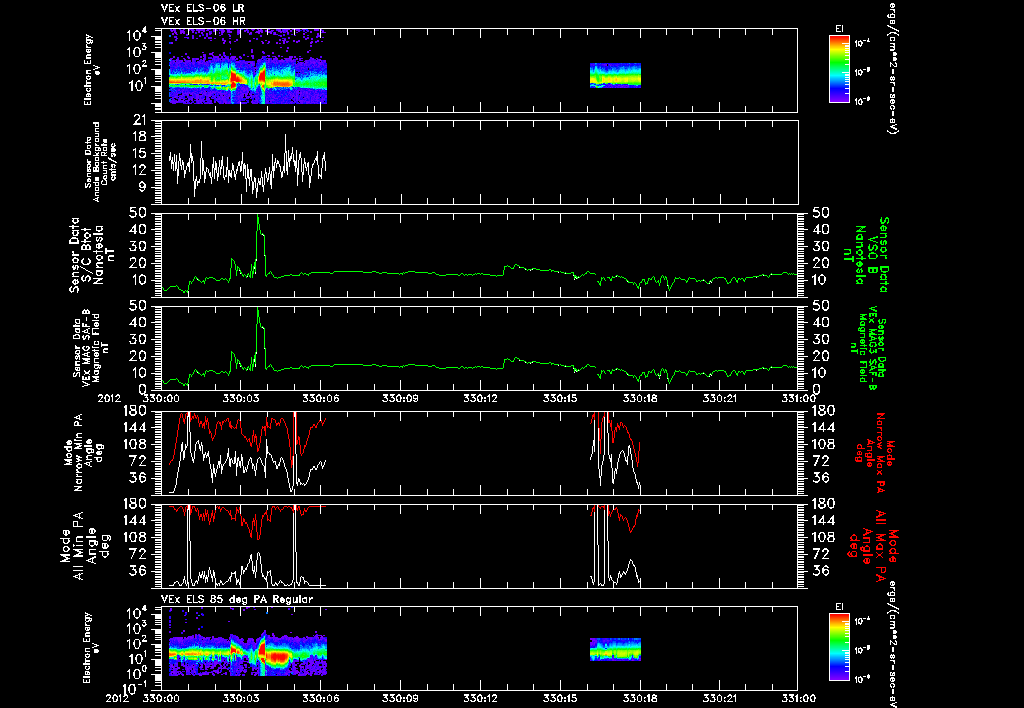Click the small spectrogram patch near 330:17 in the bottom panel

click(x=615, y=650)
